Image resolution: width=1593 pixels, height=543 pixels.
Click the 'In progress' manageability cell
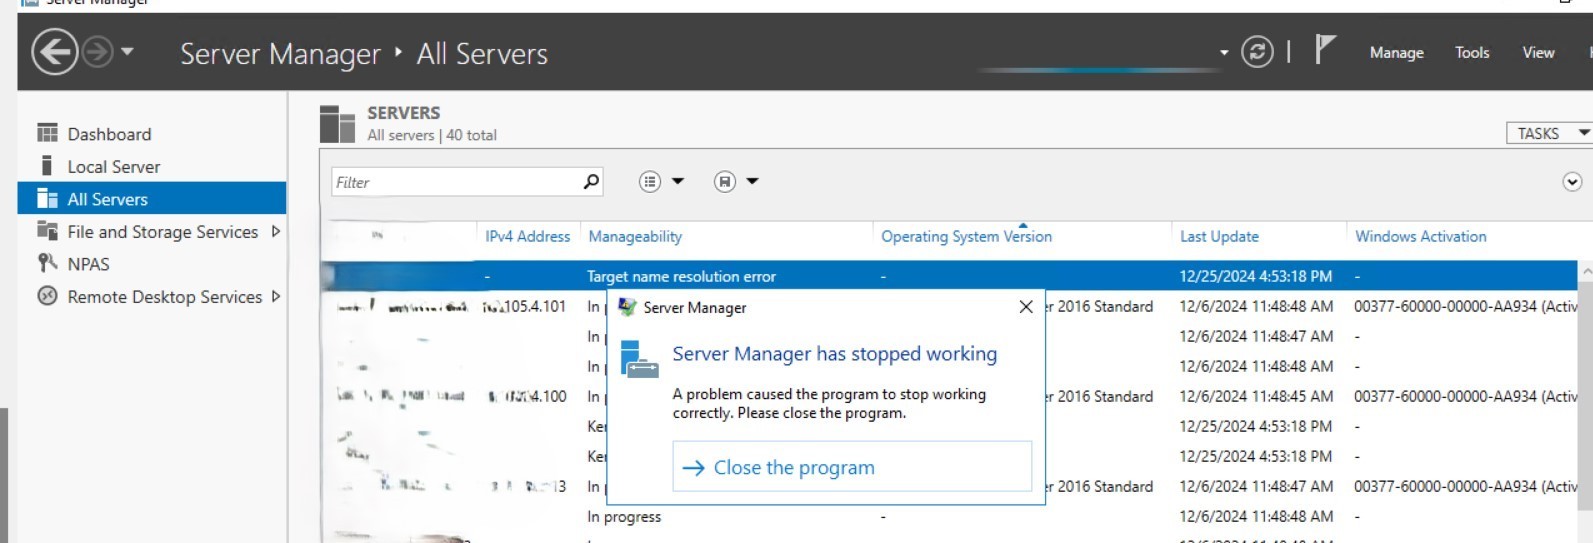(x=624, y=517)
